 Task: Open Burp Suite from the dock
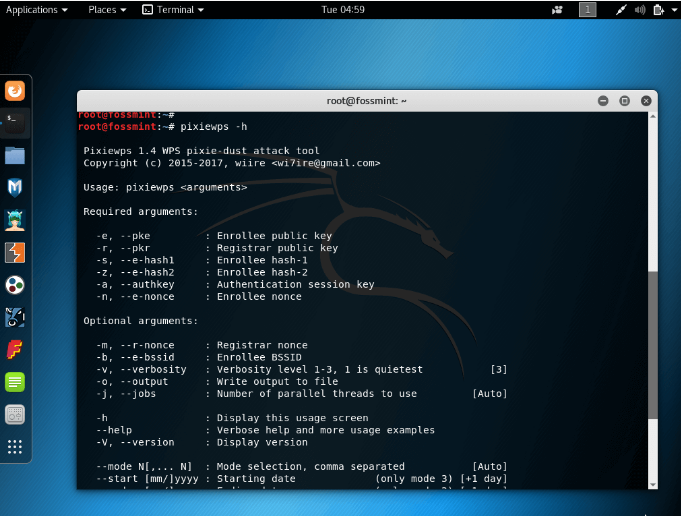pyautogui.click(x=15, y=252)
